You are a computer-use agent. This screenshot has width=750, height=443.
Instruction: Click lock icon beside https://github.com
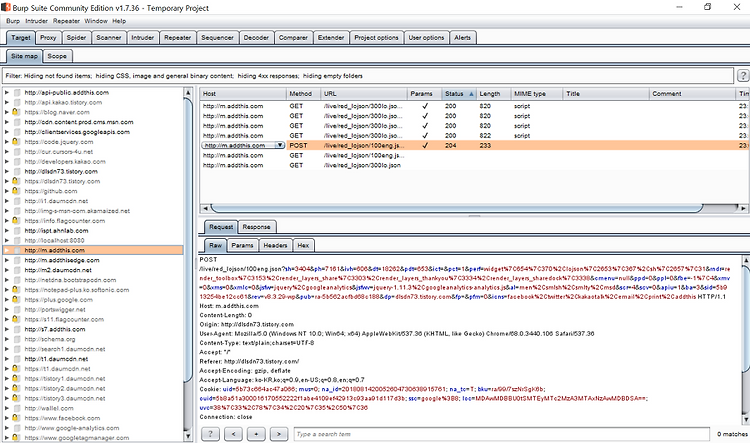click(x=16, y=191)
